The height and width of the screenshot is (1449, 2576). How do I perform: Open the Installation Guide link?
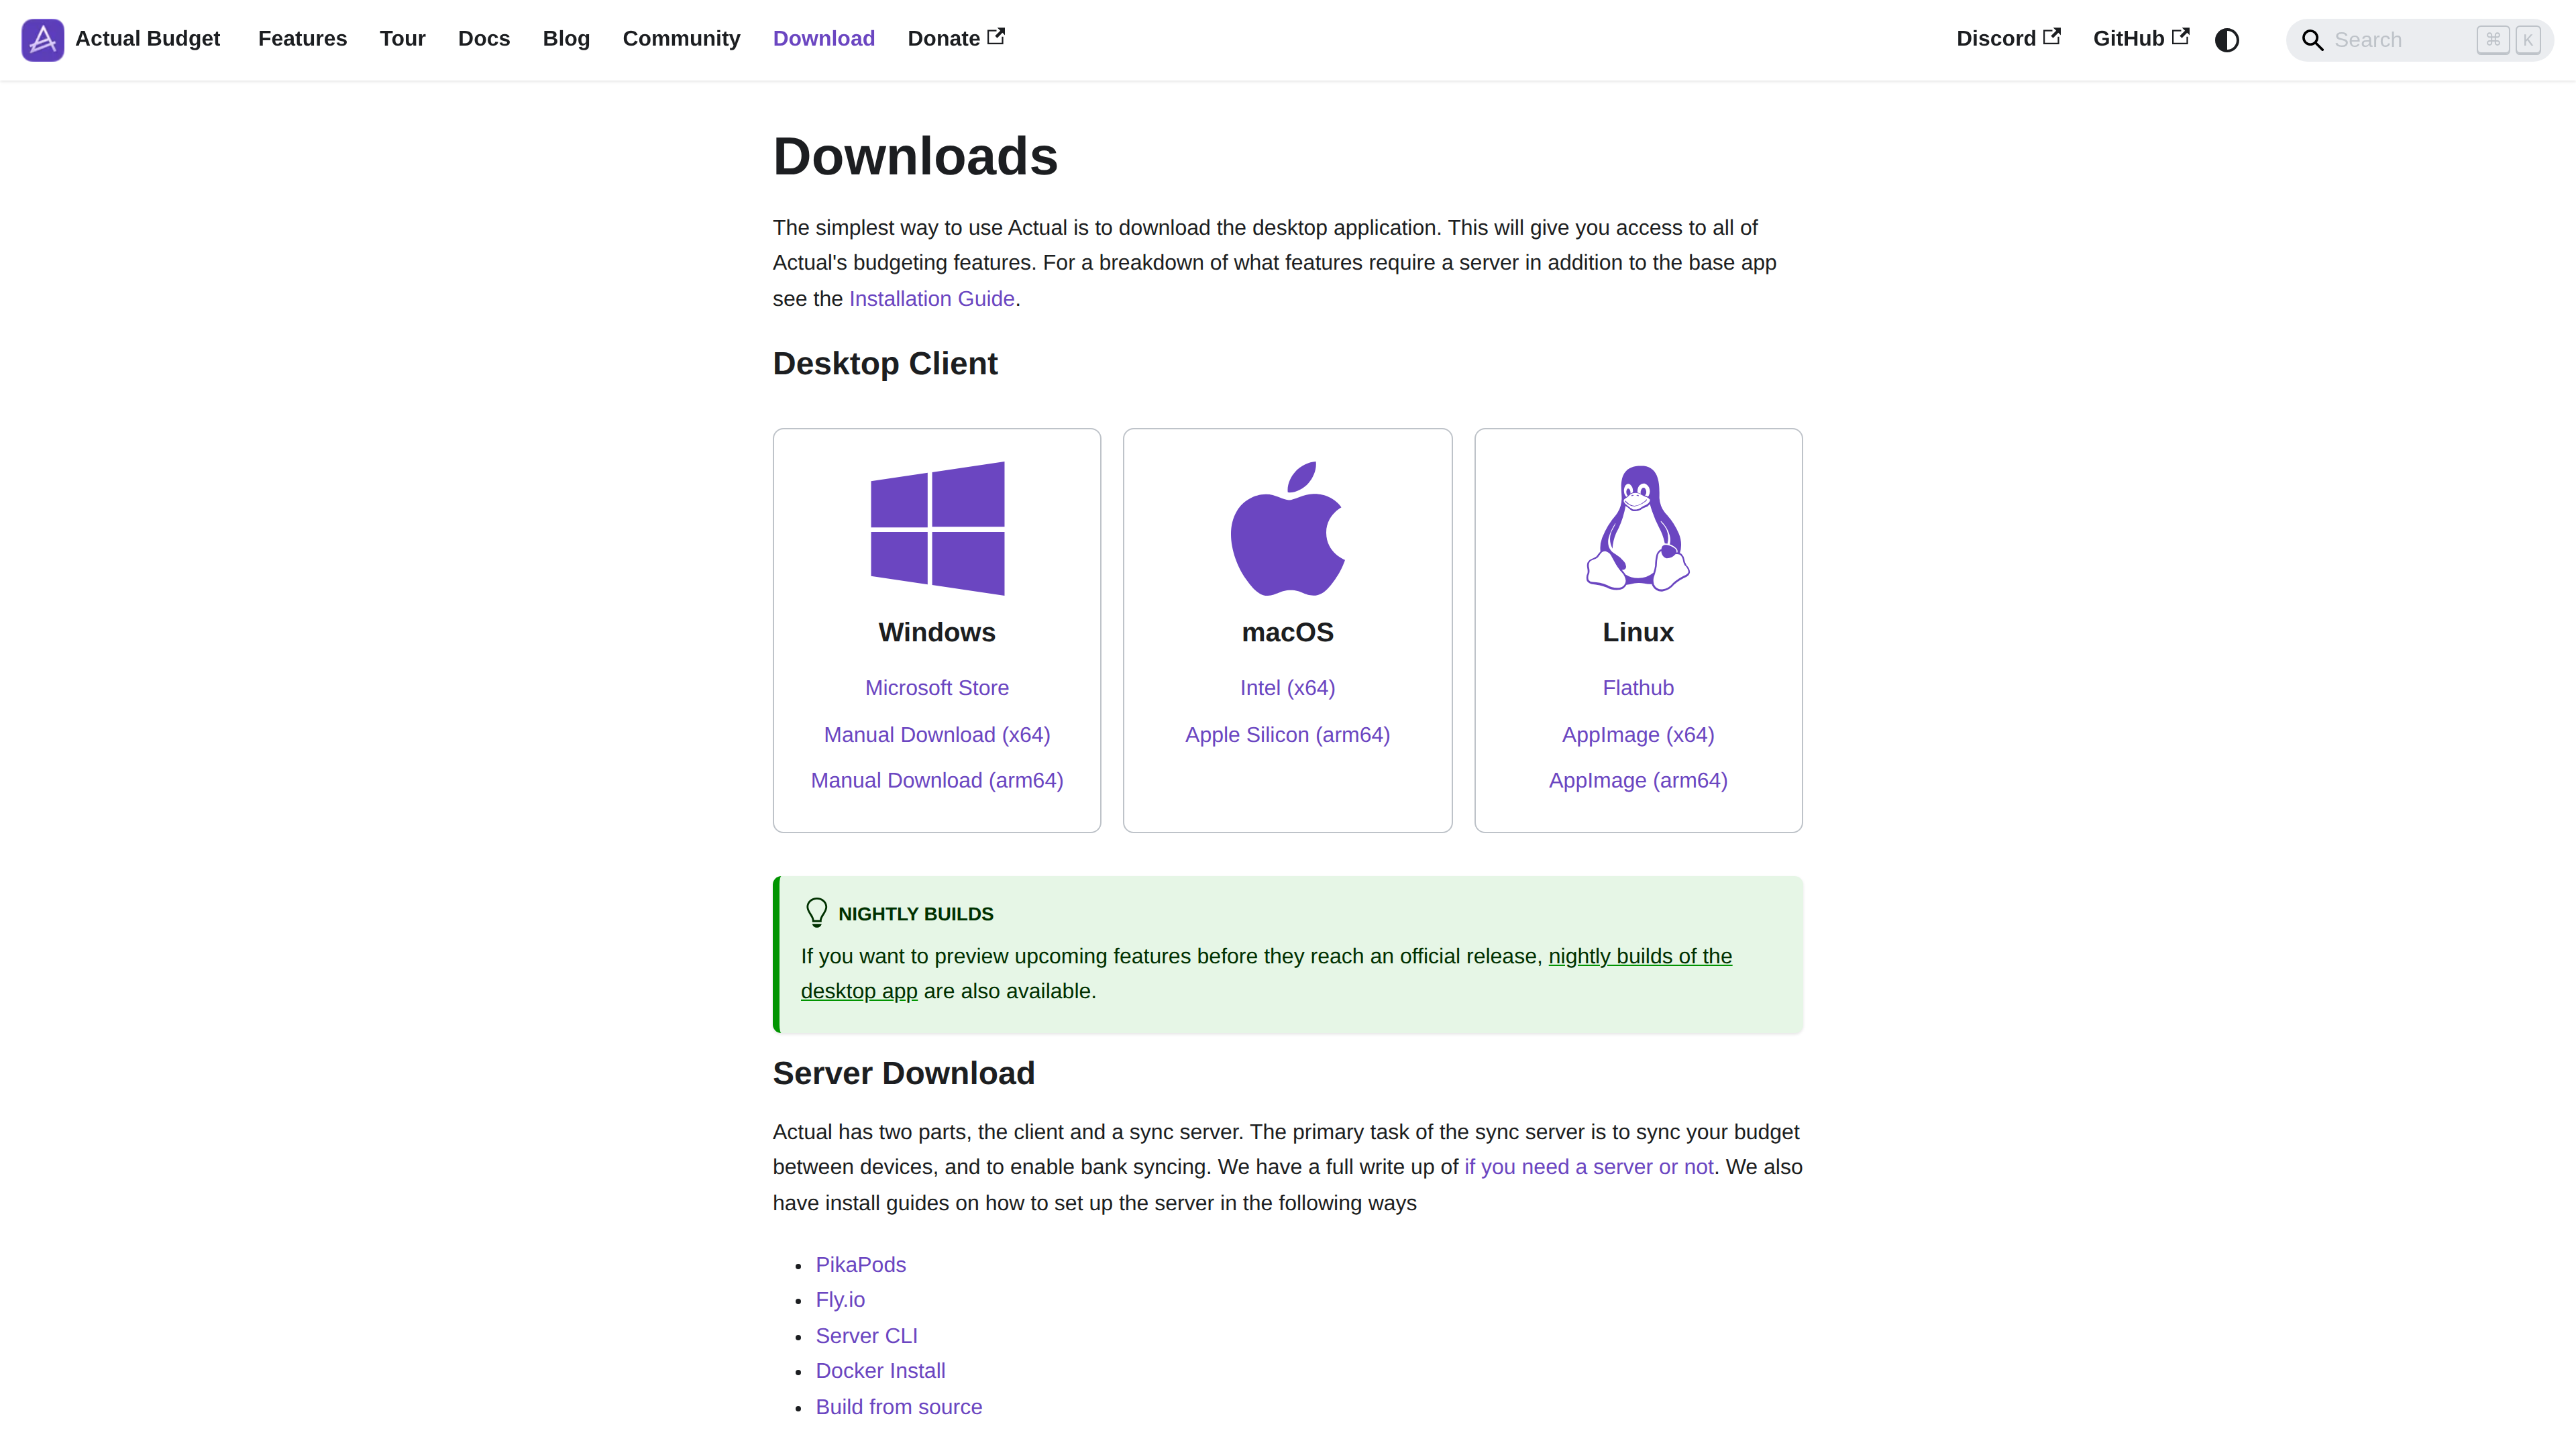click(931, 298)
